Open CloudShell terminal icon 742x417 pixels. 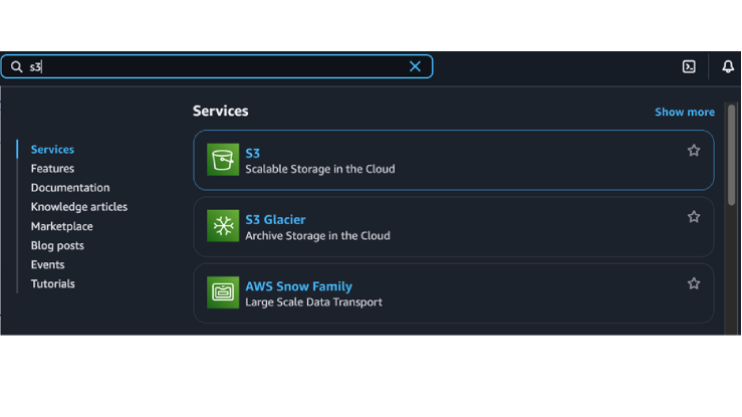[689, 67]
